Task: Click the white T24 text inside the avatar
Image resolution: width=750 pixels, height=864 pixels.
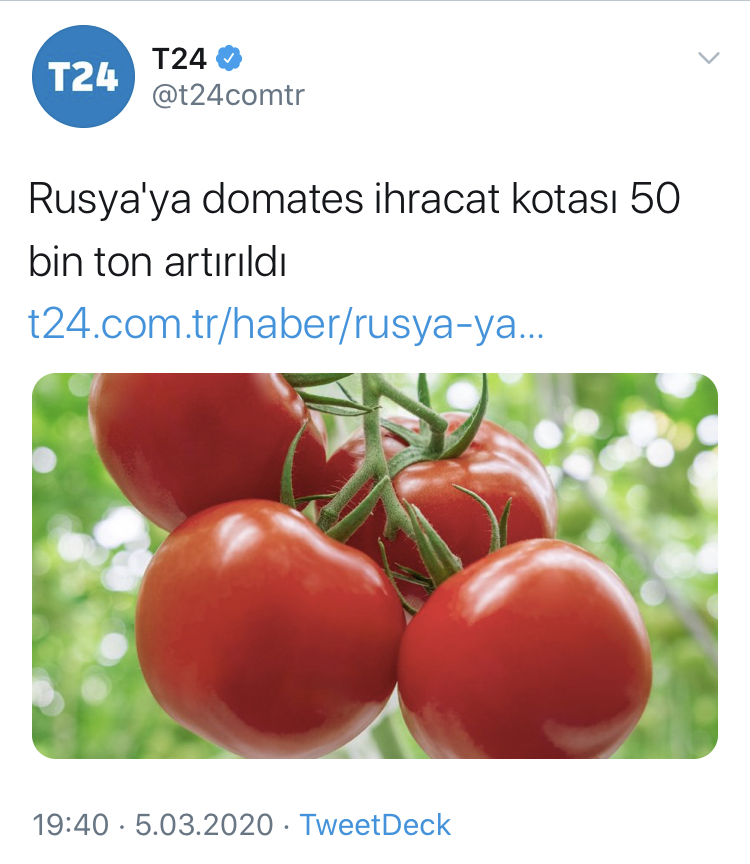Action: tap(83, 76)
